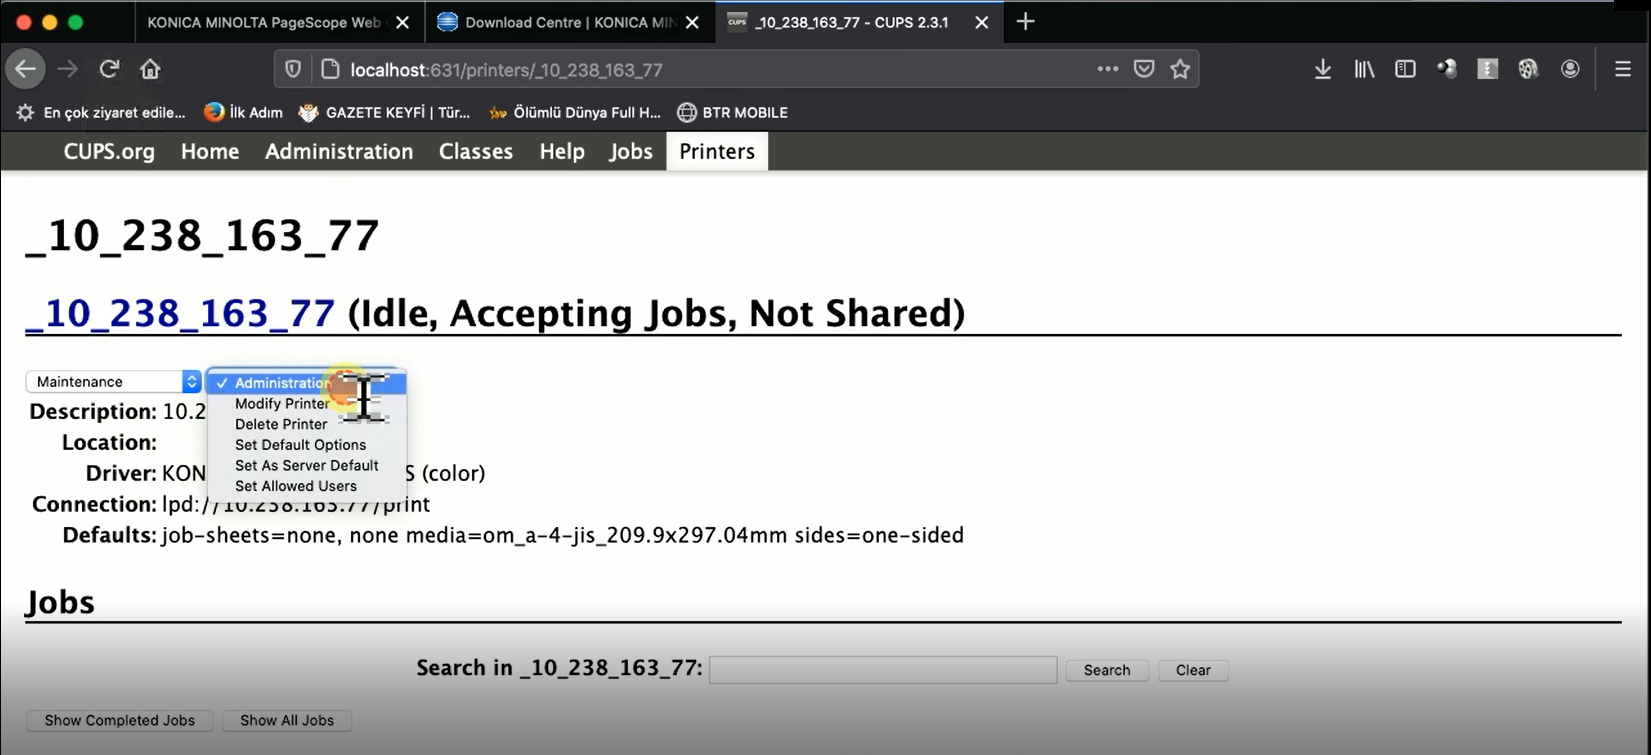
Task: Bookmark page with the star icon
Action: point(1180,69)
